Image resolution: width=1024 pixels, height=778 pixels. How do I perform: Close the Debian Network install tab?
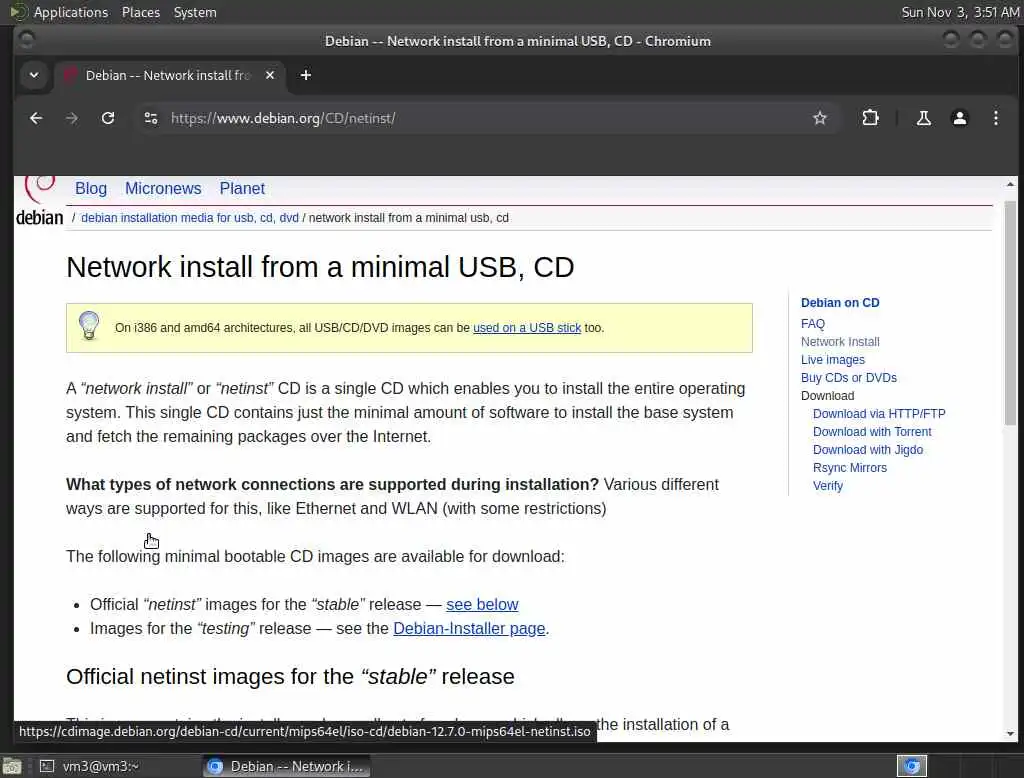coord(270,75)
